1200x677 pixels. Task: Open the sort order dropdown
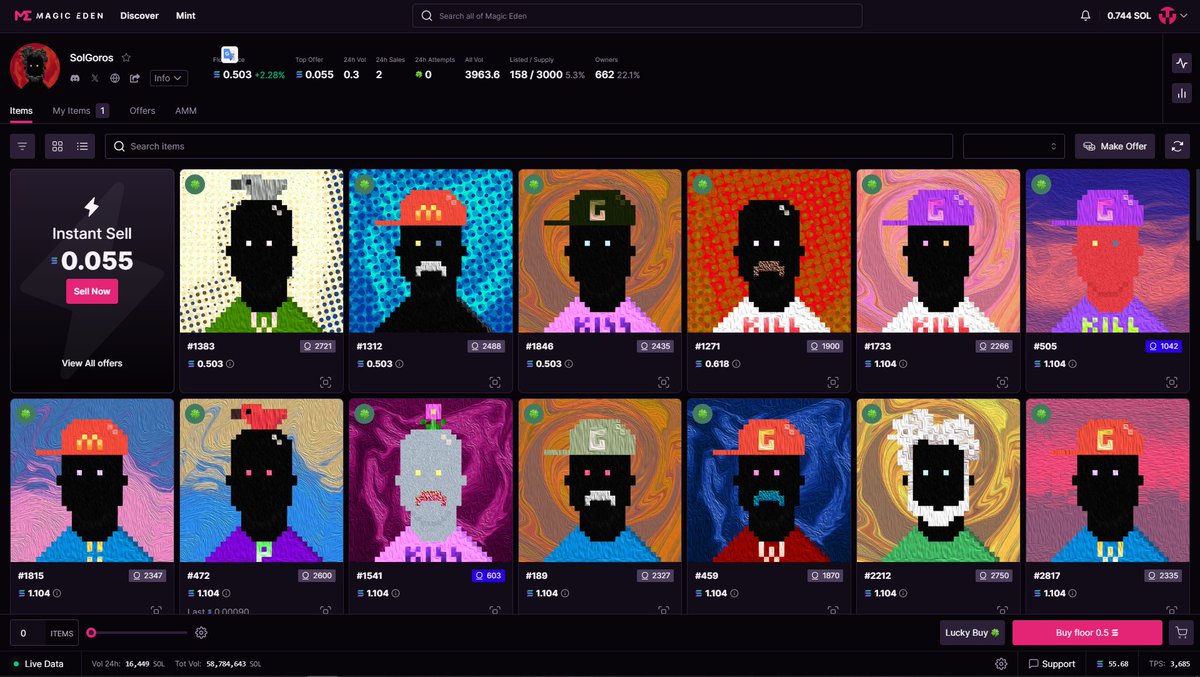pyautogui.click(x=1013, y=146)
